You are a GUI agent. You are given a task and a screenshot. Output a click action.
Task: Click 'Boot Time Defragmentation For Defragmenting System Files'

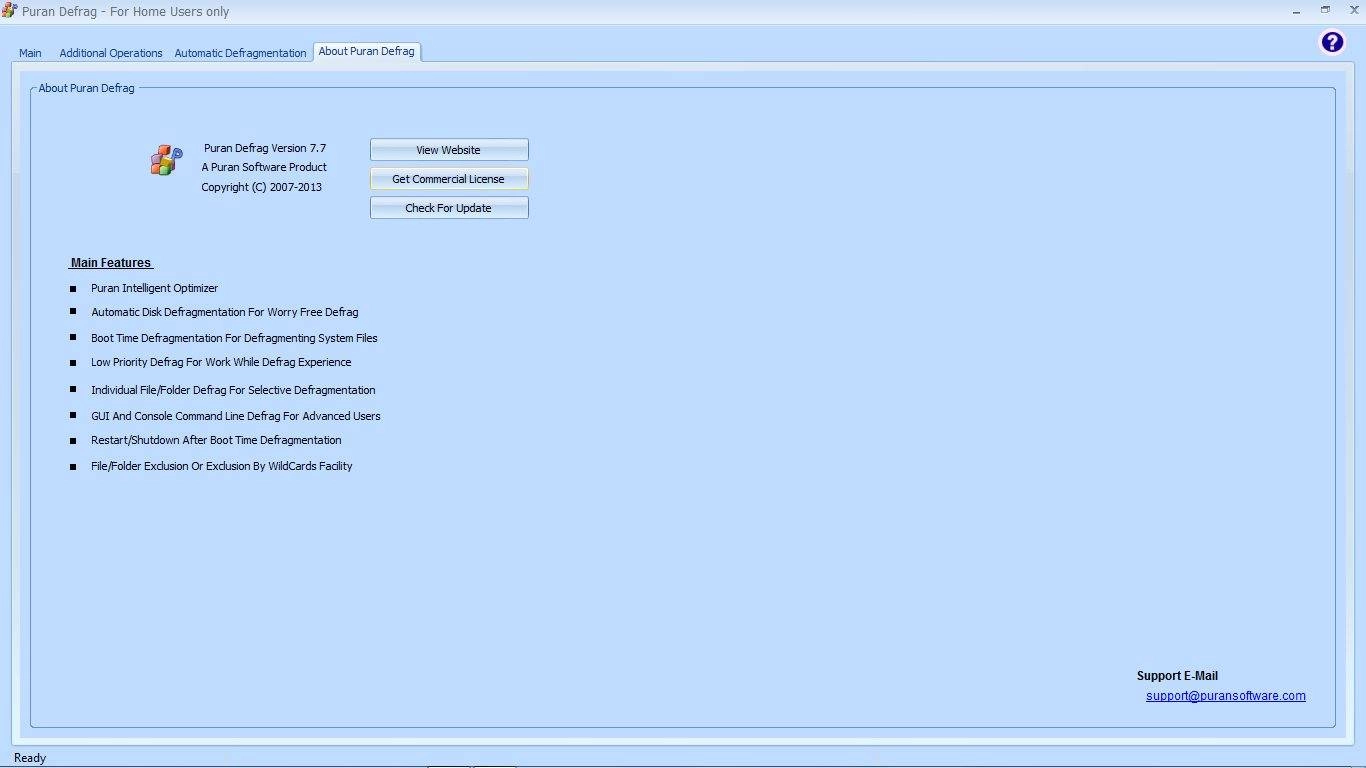click(234, 338)
